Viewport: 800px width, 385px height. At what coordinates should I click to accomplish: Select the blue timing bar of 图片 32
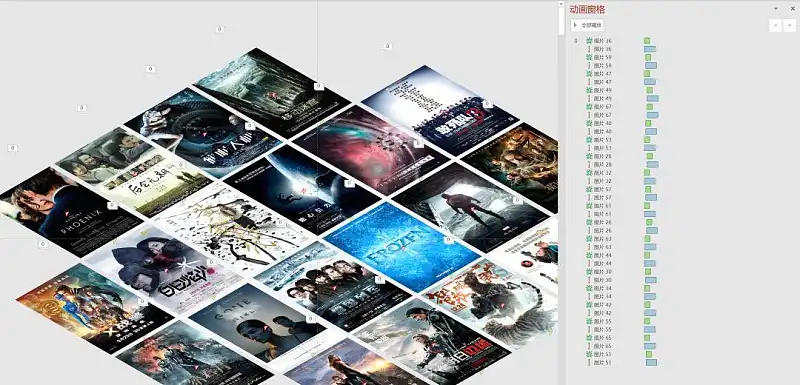(x=650, y=181)
